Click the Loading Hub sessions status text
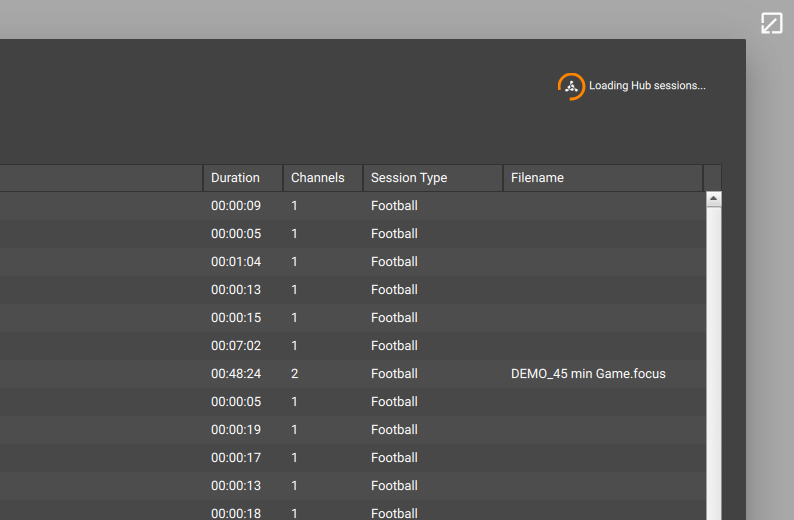This screenshot has height=520, width=794. 647,86
